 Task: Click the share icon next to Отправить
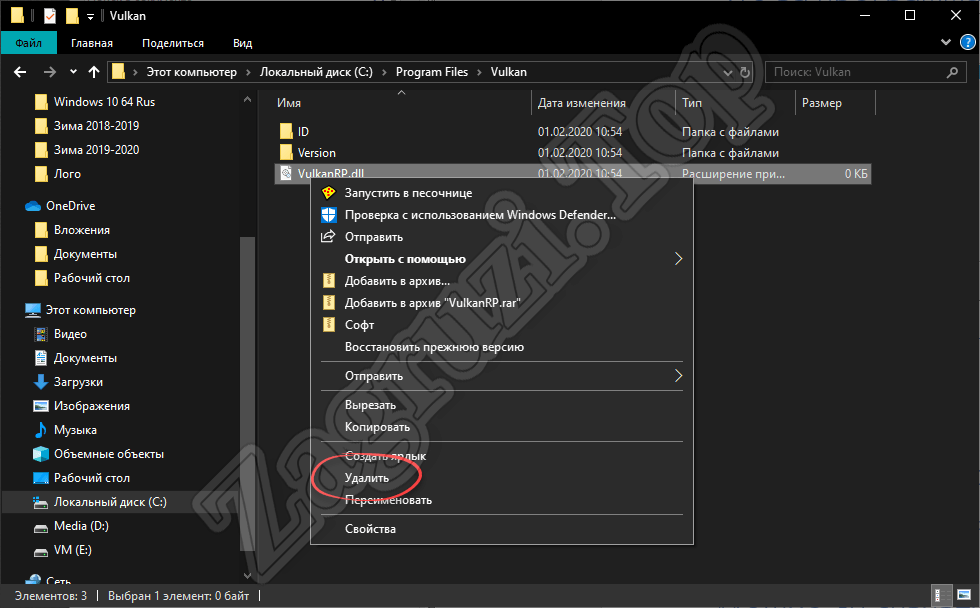(x=327, y=237)
